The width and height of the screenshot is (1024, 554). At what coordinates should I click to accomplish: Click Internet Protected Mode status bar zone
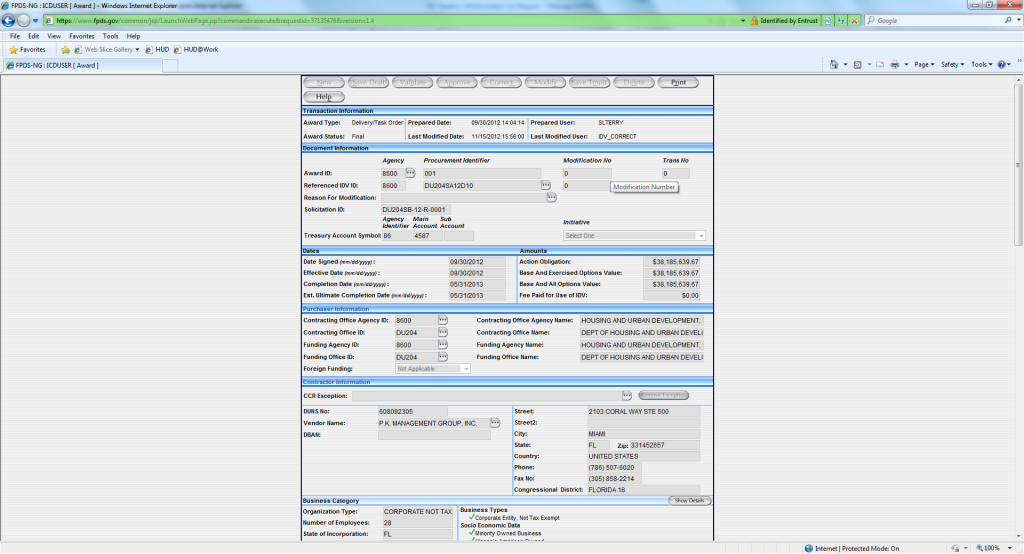tap(852, 548)
